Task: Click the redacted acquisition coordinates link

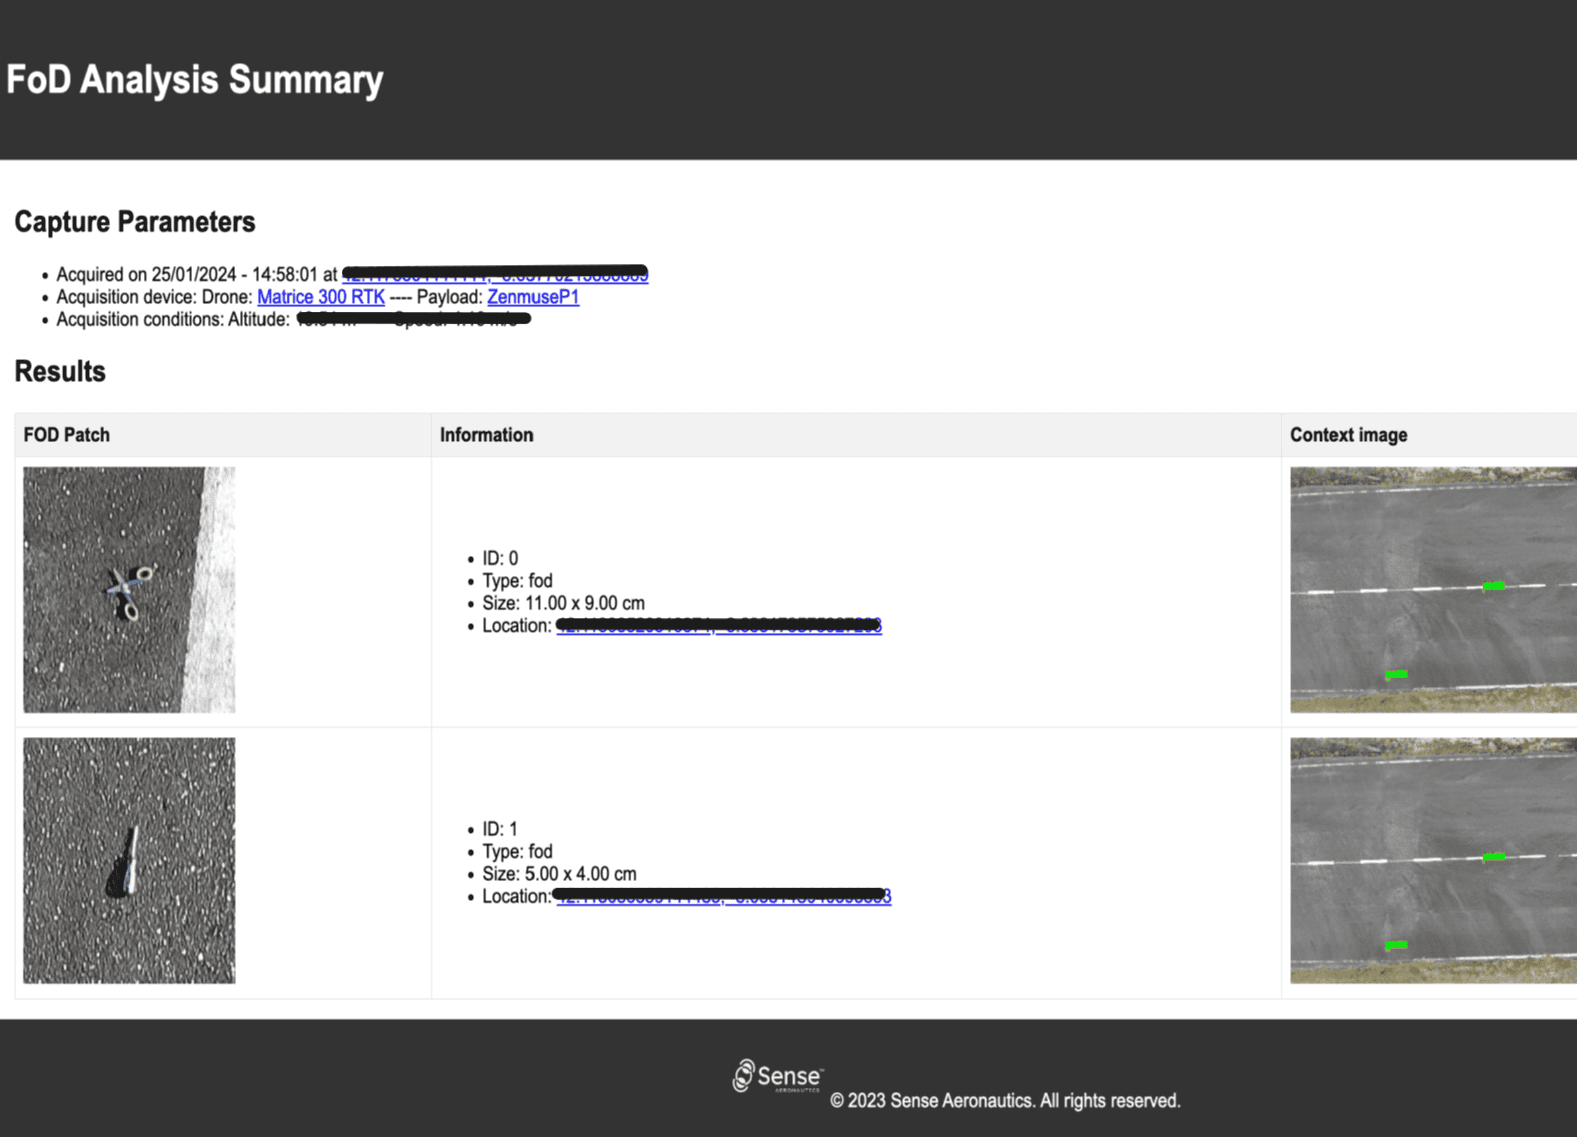Action: 495,275
